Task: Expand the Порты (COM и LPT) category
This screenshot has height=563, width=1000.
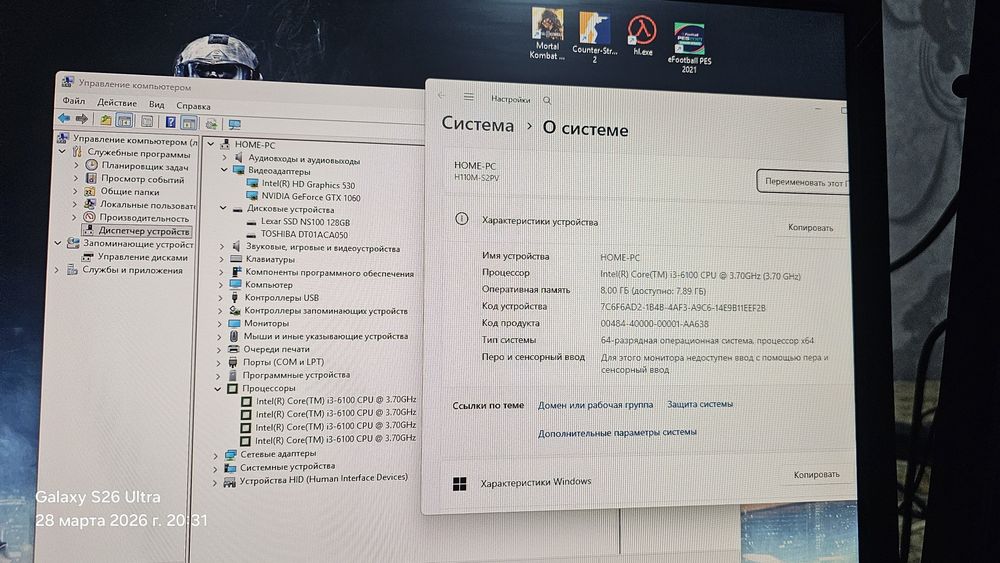Action: [219, 362]
